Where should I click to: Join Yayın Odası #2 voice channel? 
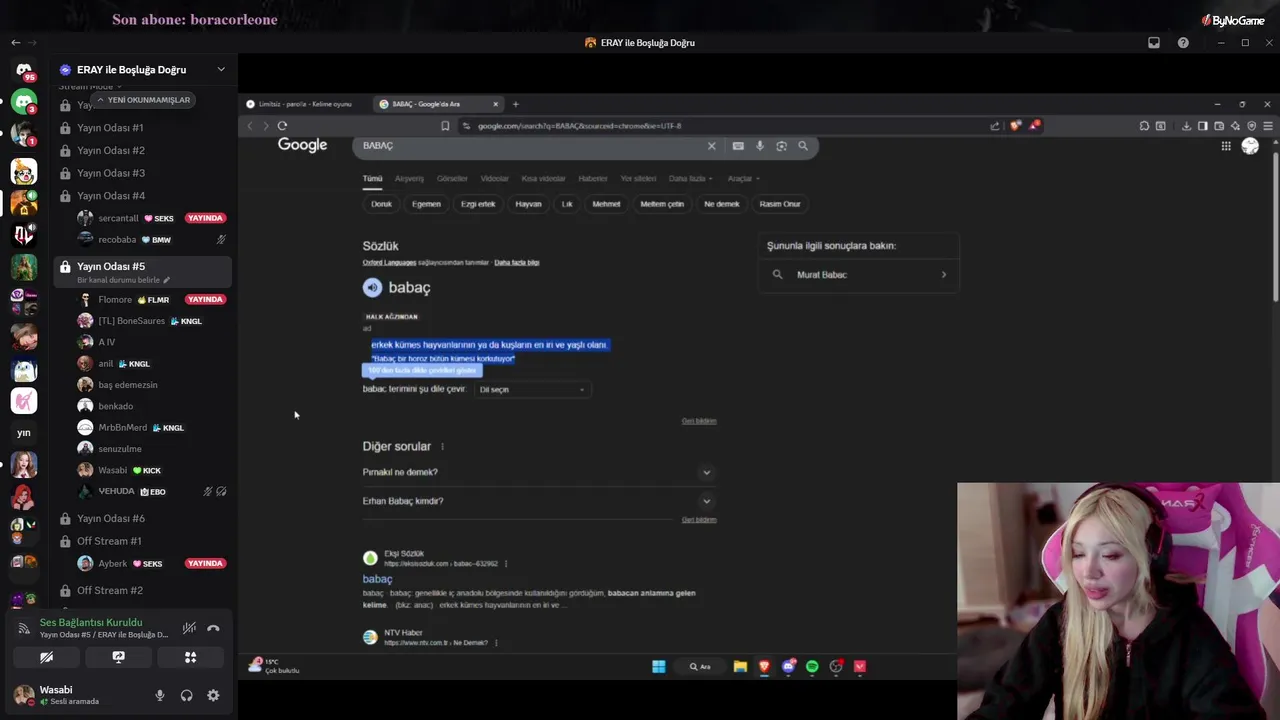(x=111, y=150)
